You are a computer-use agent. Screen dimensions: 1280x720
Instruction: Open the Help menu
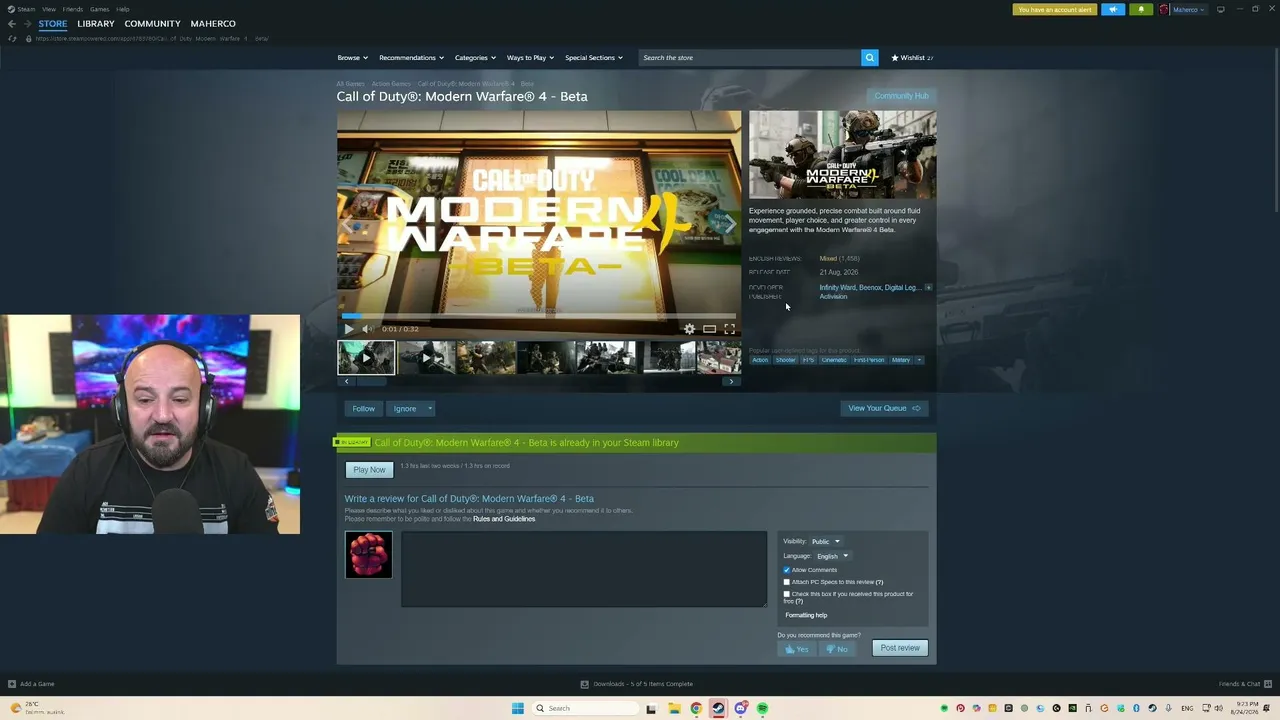click(x=123, y=9)
